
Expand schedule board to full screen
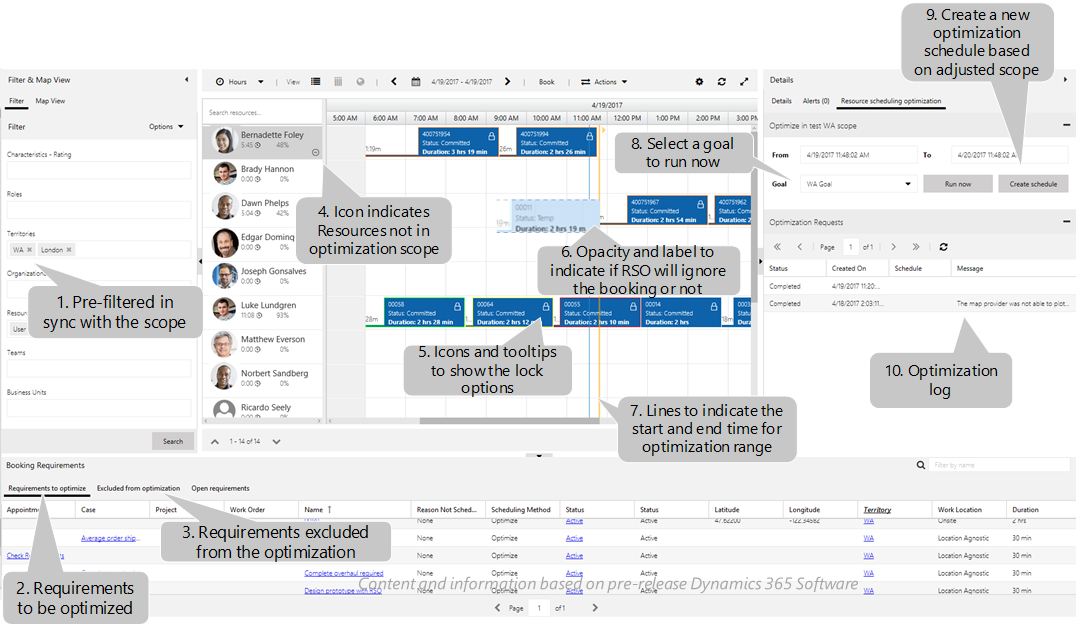pos(744,82)
